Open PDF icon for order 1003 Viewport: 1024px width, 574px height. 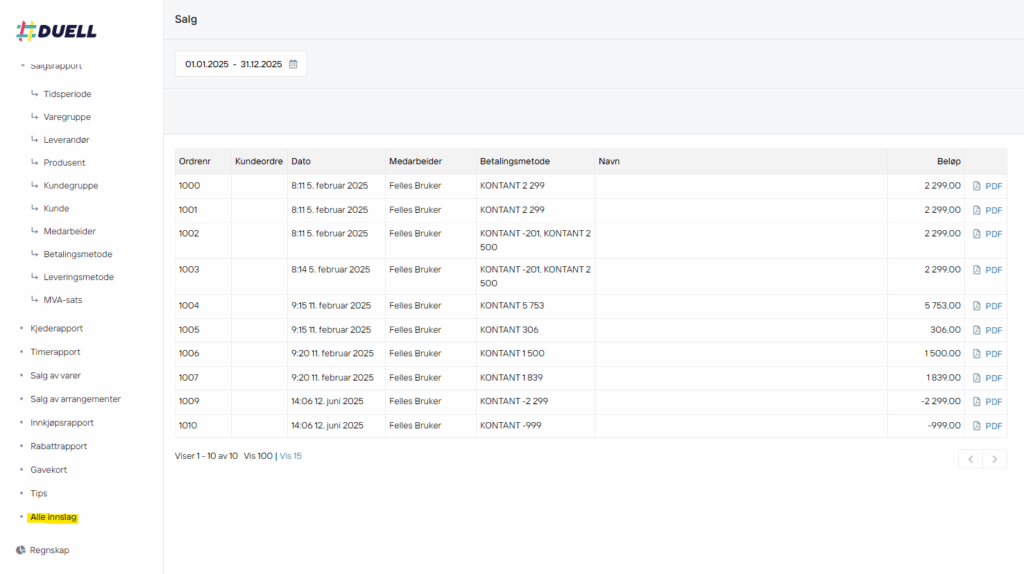[977, 270]
